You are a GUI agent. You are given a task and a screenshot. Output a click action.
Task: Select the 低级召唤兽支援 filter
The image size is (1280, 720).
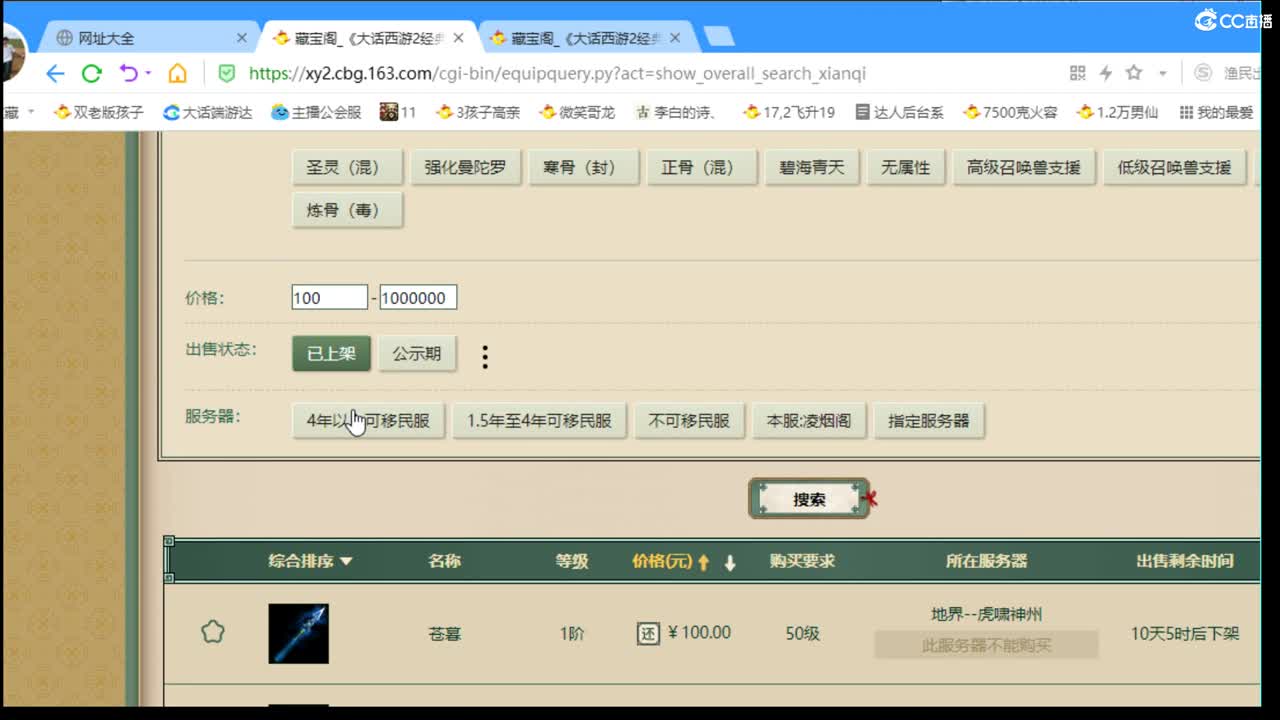(x=1174, y=168)
